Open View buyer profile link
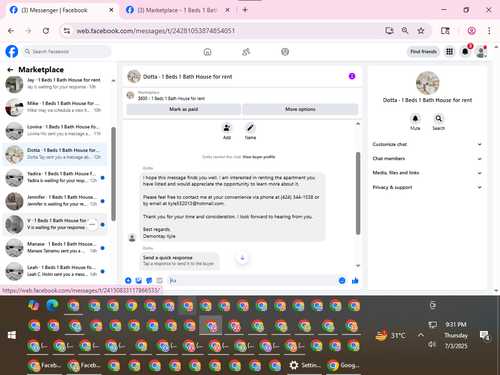Viewport: 500px width, 375px height. tap(259, 157)
